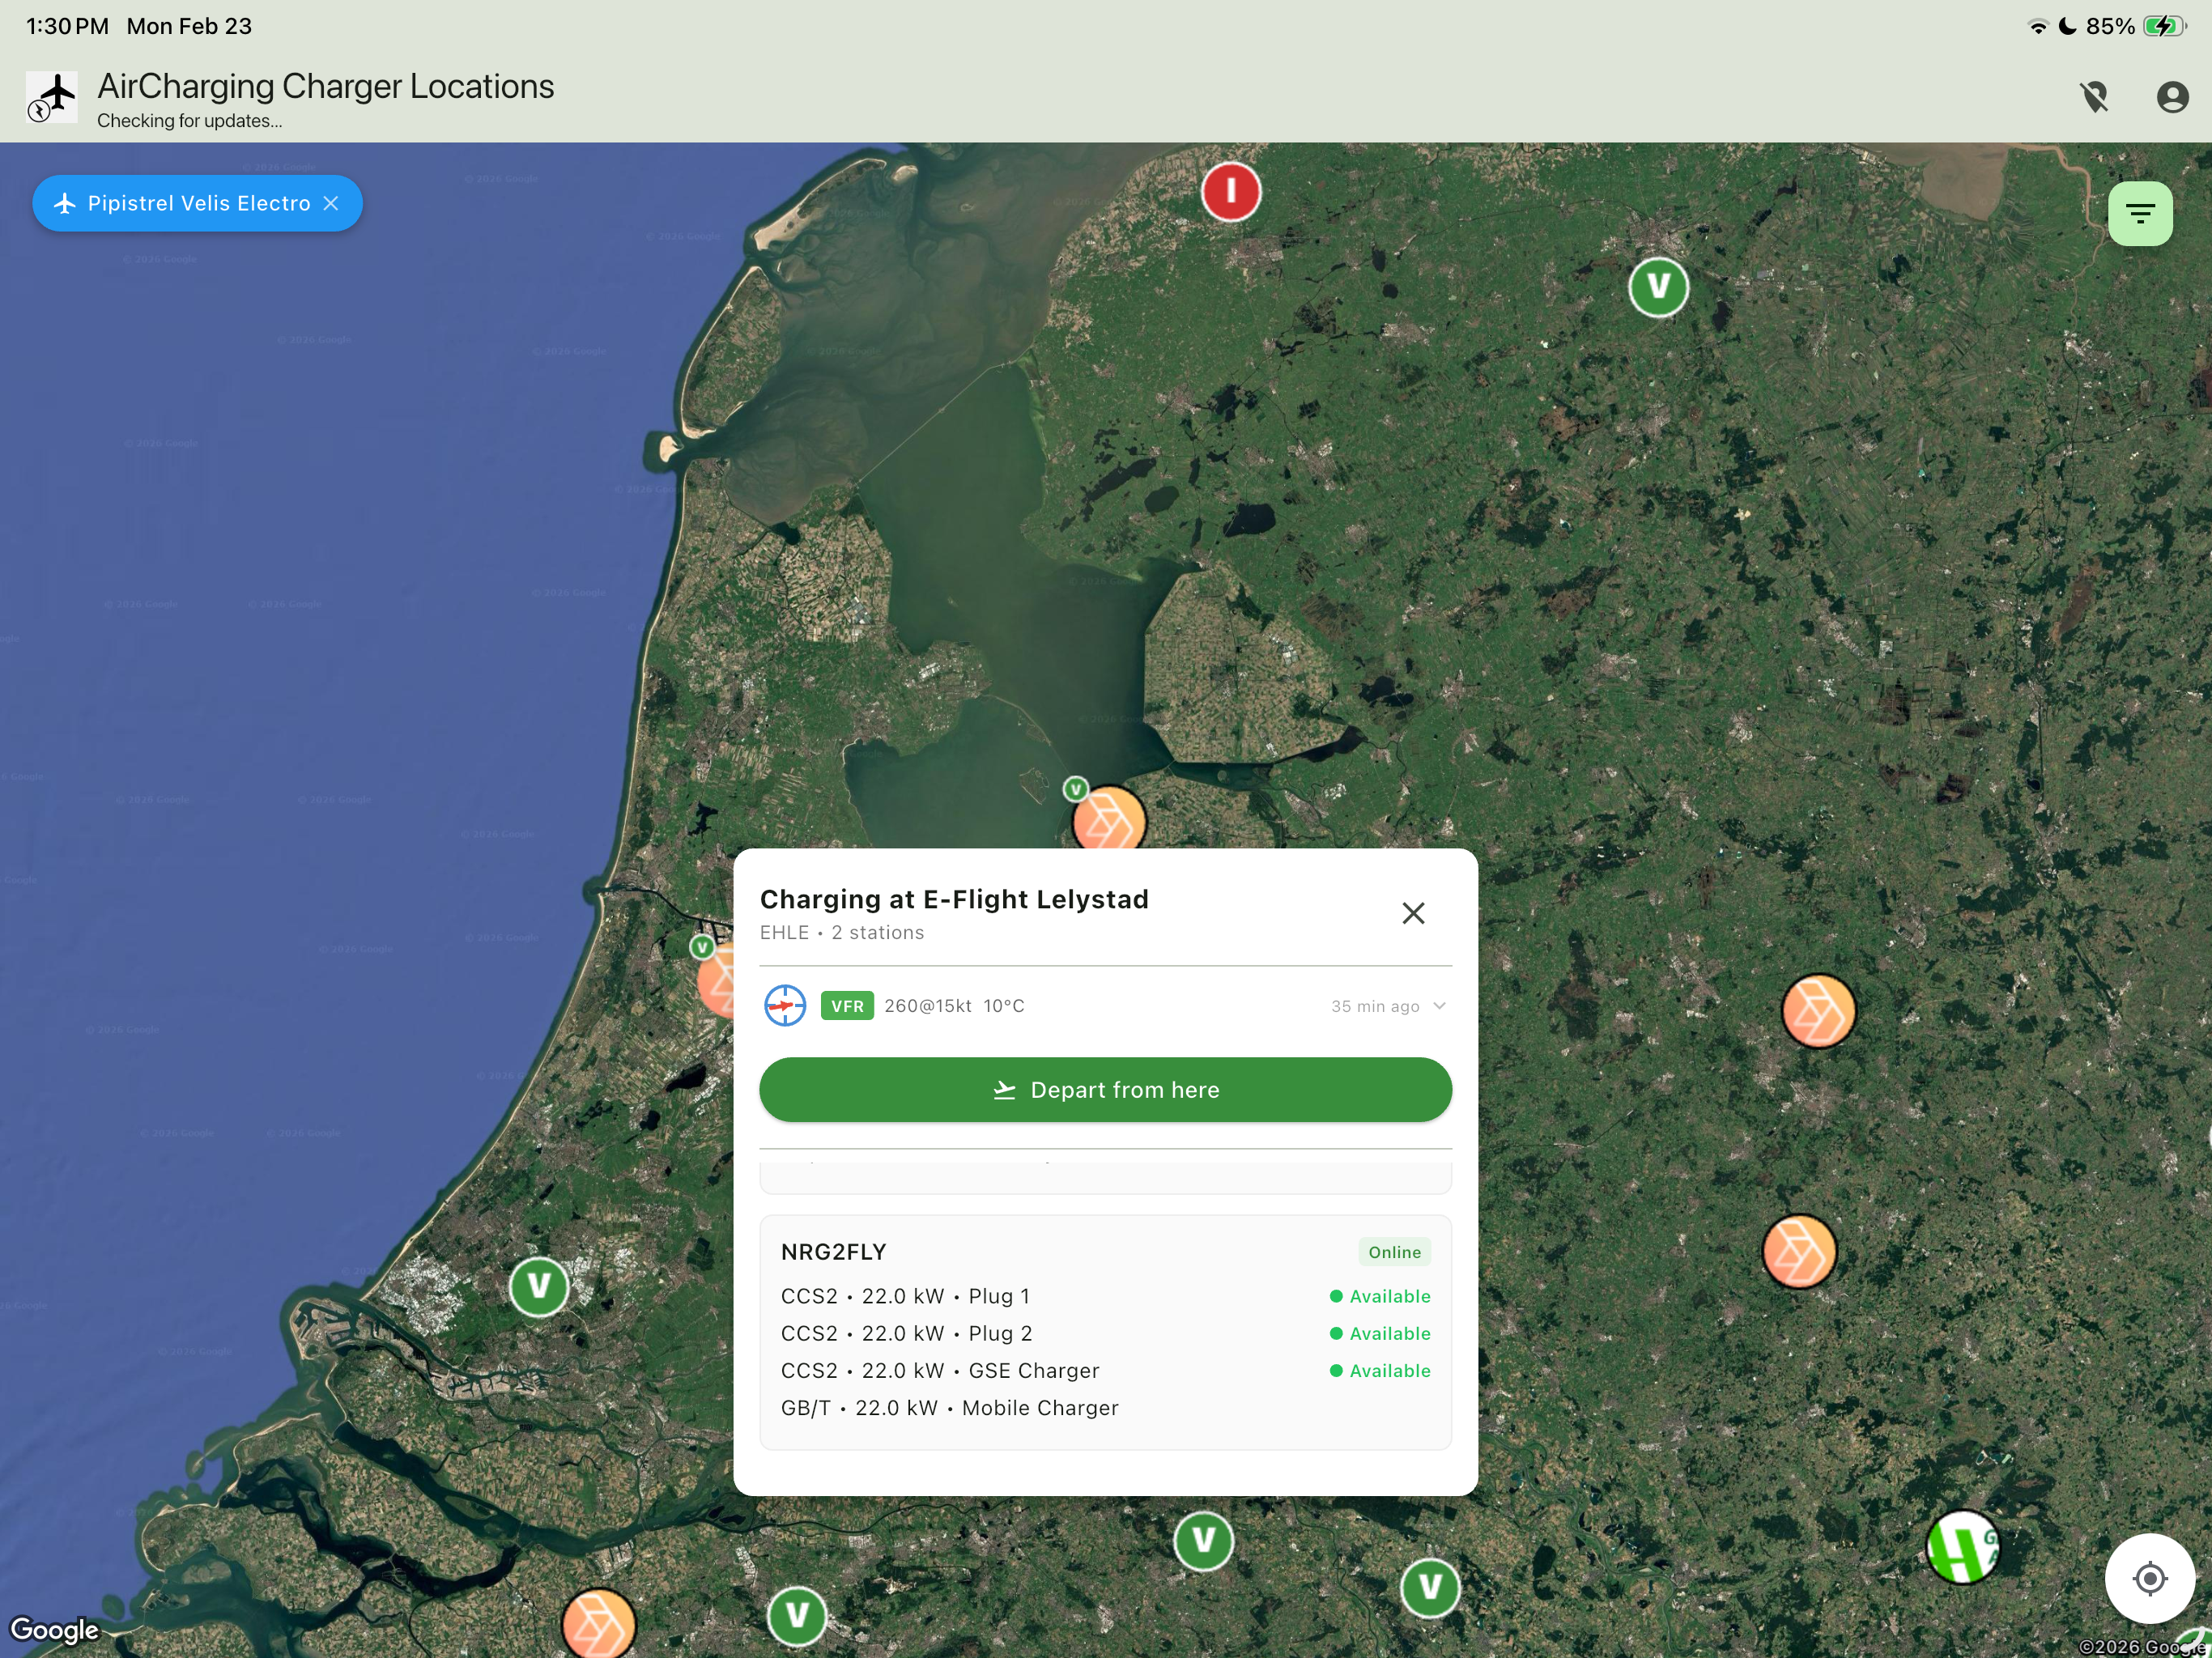This screenshot has height=1658, width=2212.
Task: Tap the Wi-Fi icon in status bar
Action: (x=2038, y=26)
